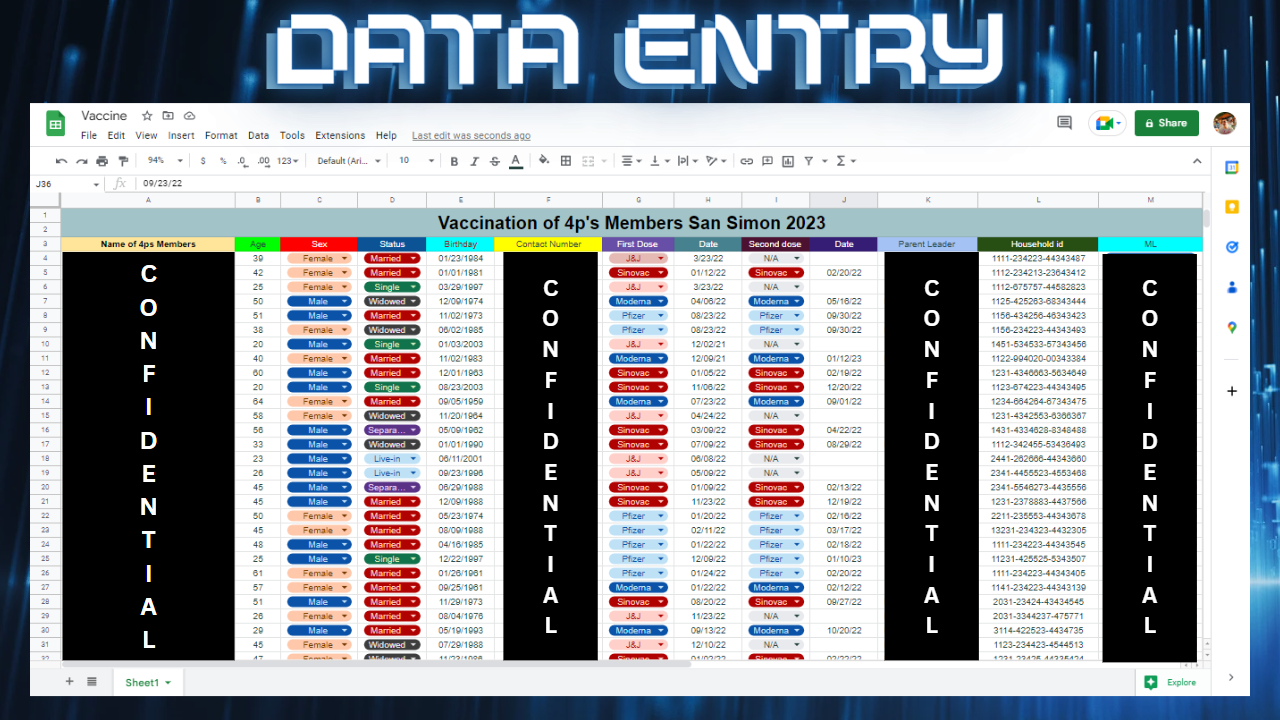Open the zoom 94% dropdown
The image size is (1280, 720).
pyautogui.click(x=166, y=161)
